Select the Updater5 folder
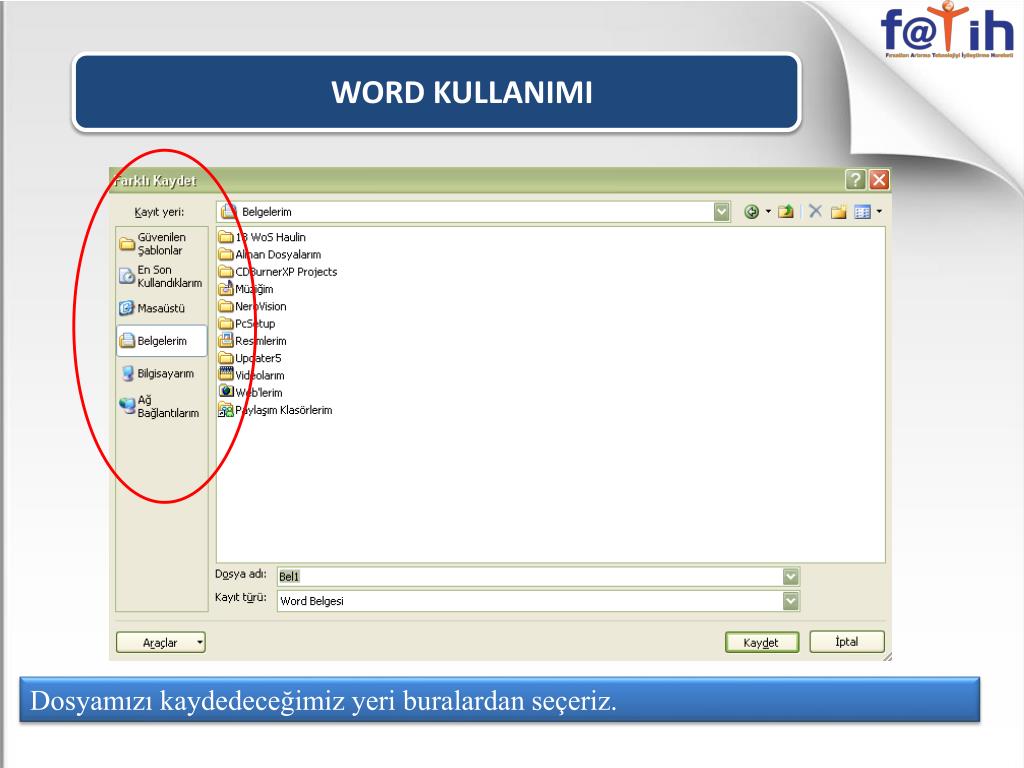The width and height of the screenshot is (1024, 768). pos(250,358)
